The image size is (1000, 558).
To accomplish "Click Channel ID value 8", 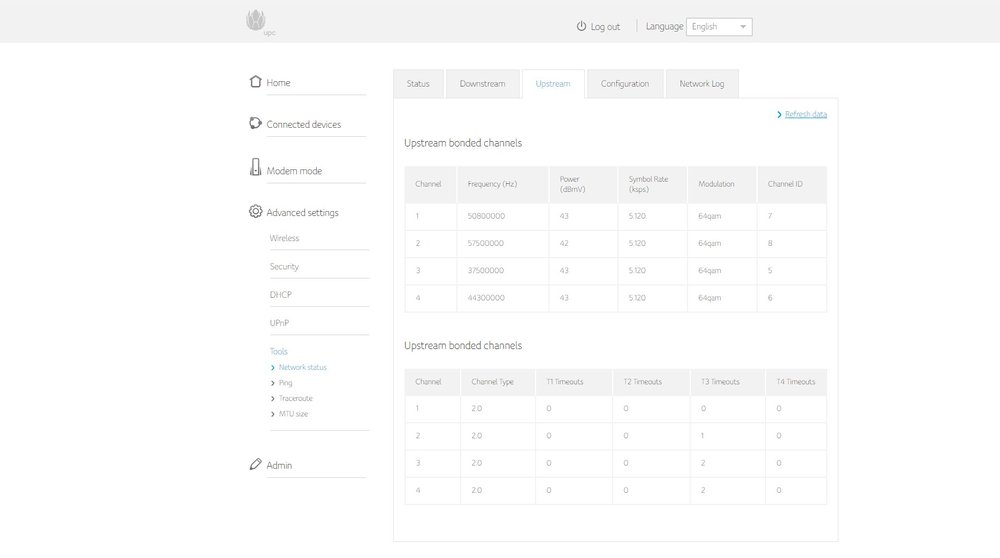I will 770,244.
